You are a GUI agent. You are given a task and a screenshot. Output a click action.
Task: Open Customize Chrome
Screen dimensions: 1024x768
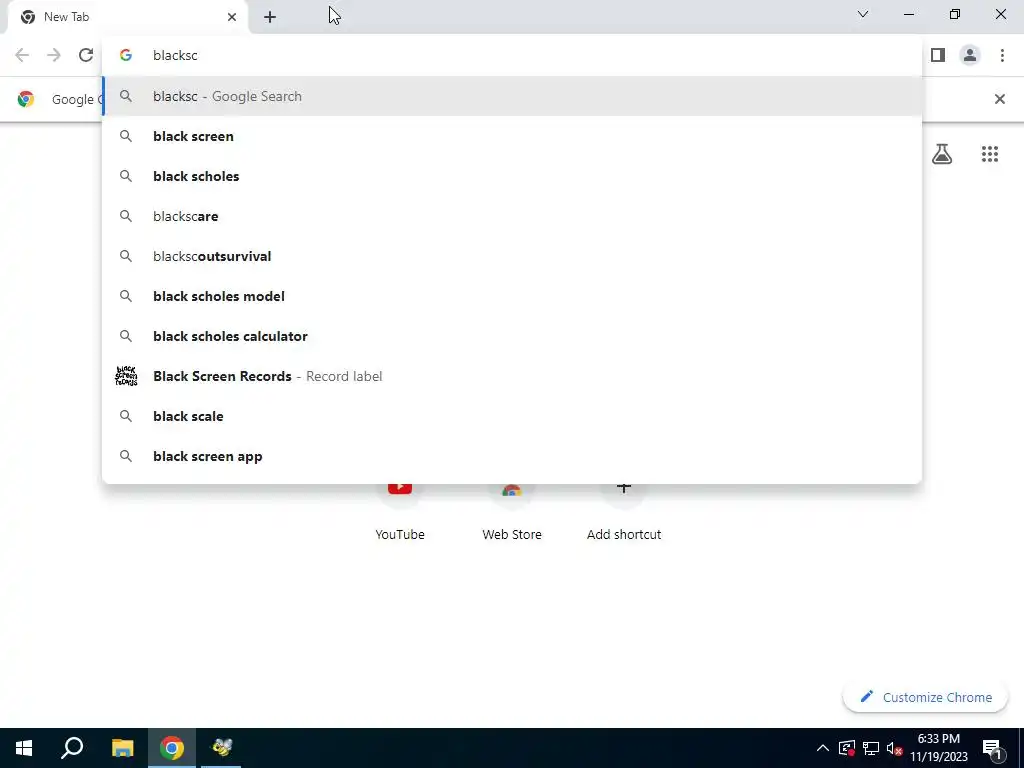[x=925, y=697]
